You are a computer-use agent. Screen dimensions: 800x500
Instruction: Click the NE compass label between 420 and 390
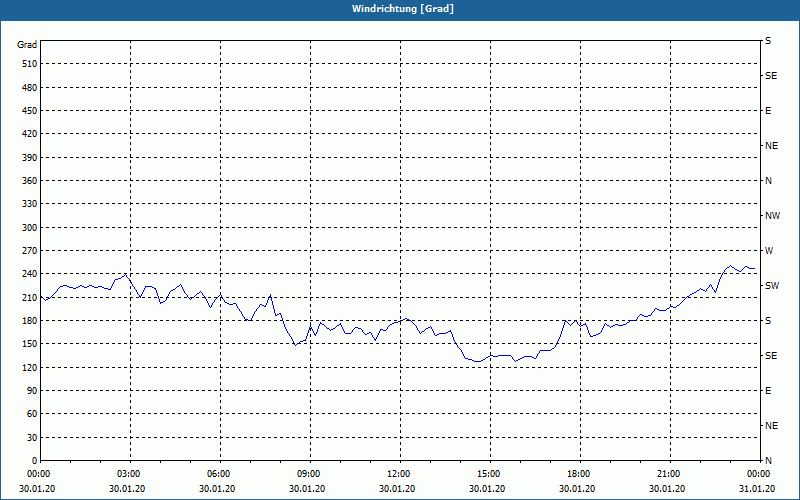click(771, 146)
